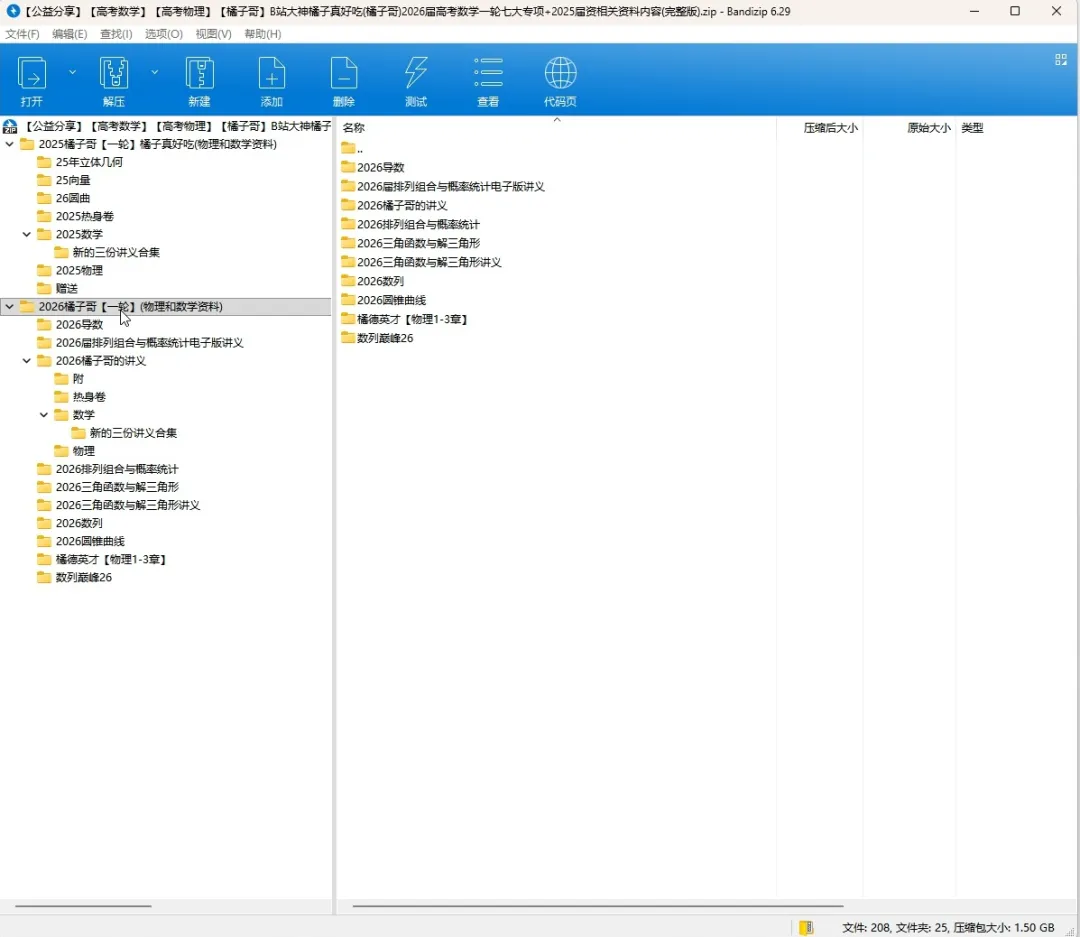
Task: Open the 帮助(H) menu
Action: tap(262, 34)
